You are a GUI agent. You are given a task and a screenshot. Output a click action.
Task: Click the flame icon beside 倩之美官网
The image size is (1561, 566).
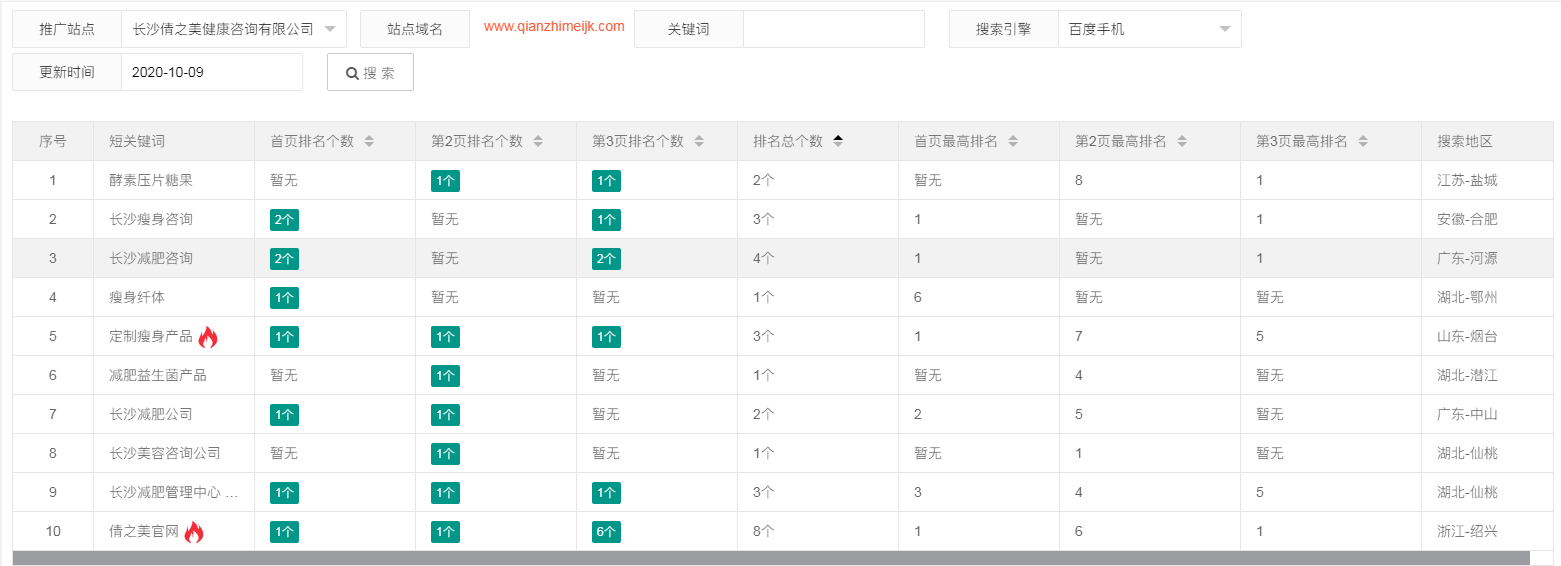(x=194, y=532)
